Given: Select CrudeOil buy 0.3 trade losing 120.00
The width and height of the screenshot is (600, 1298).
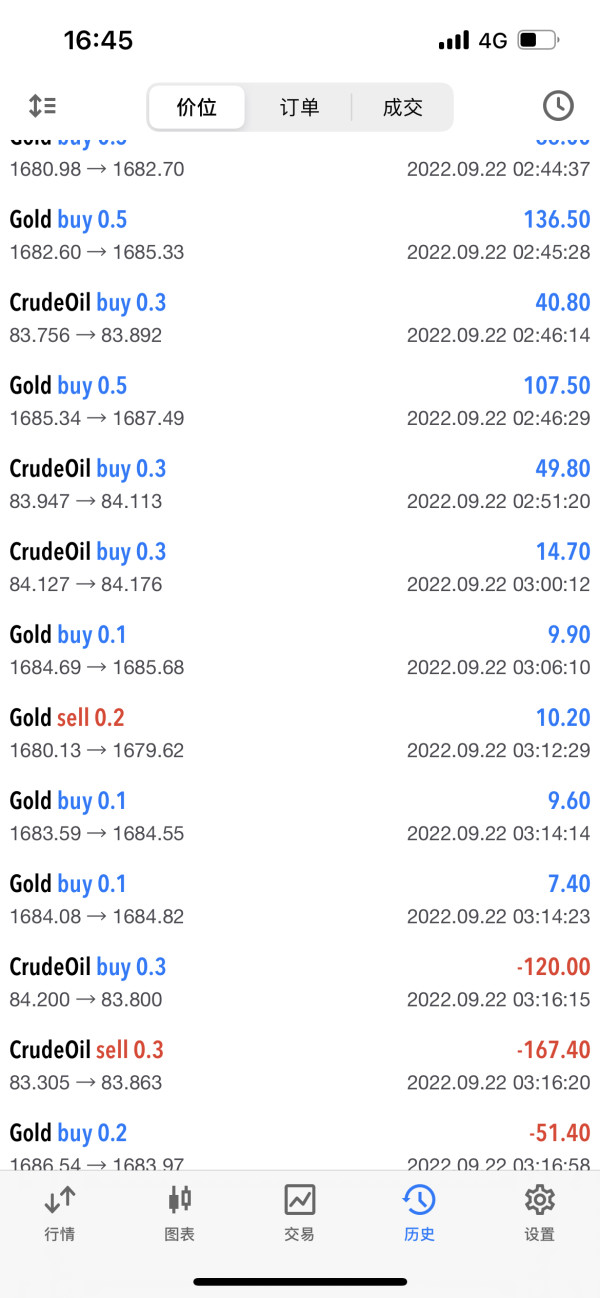Looking at the screenshot, I should [300, 982].
